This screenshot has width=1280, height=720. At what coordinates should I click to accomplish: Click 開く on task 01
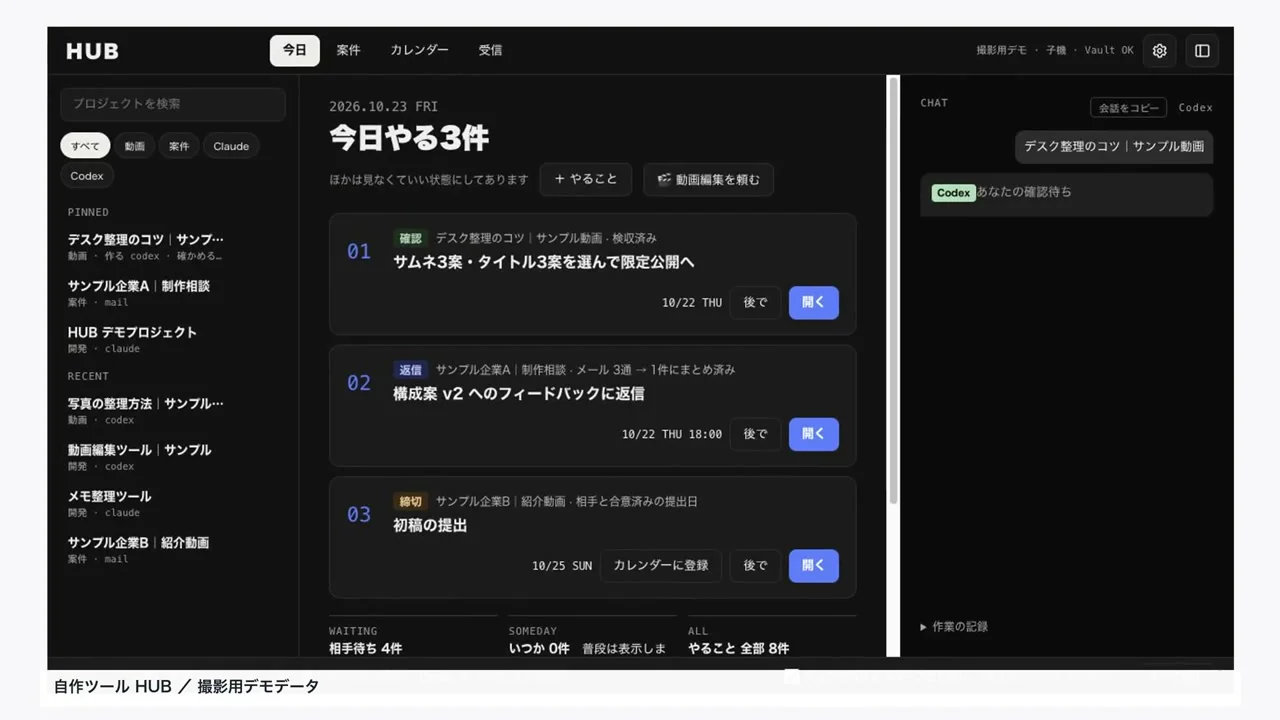click(814, 303)
